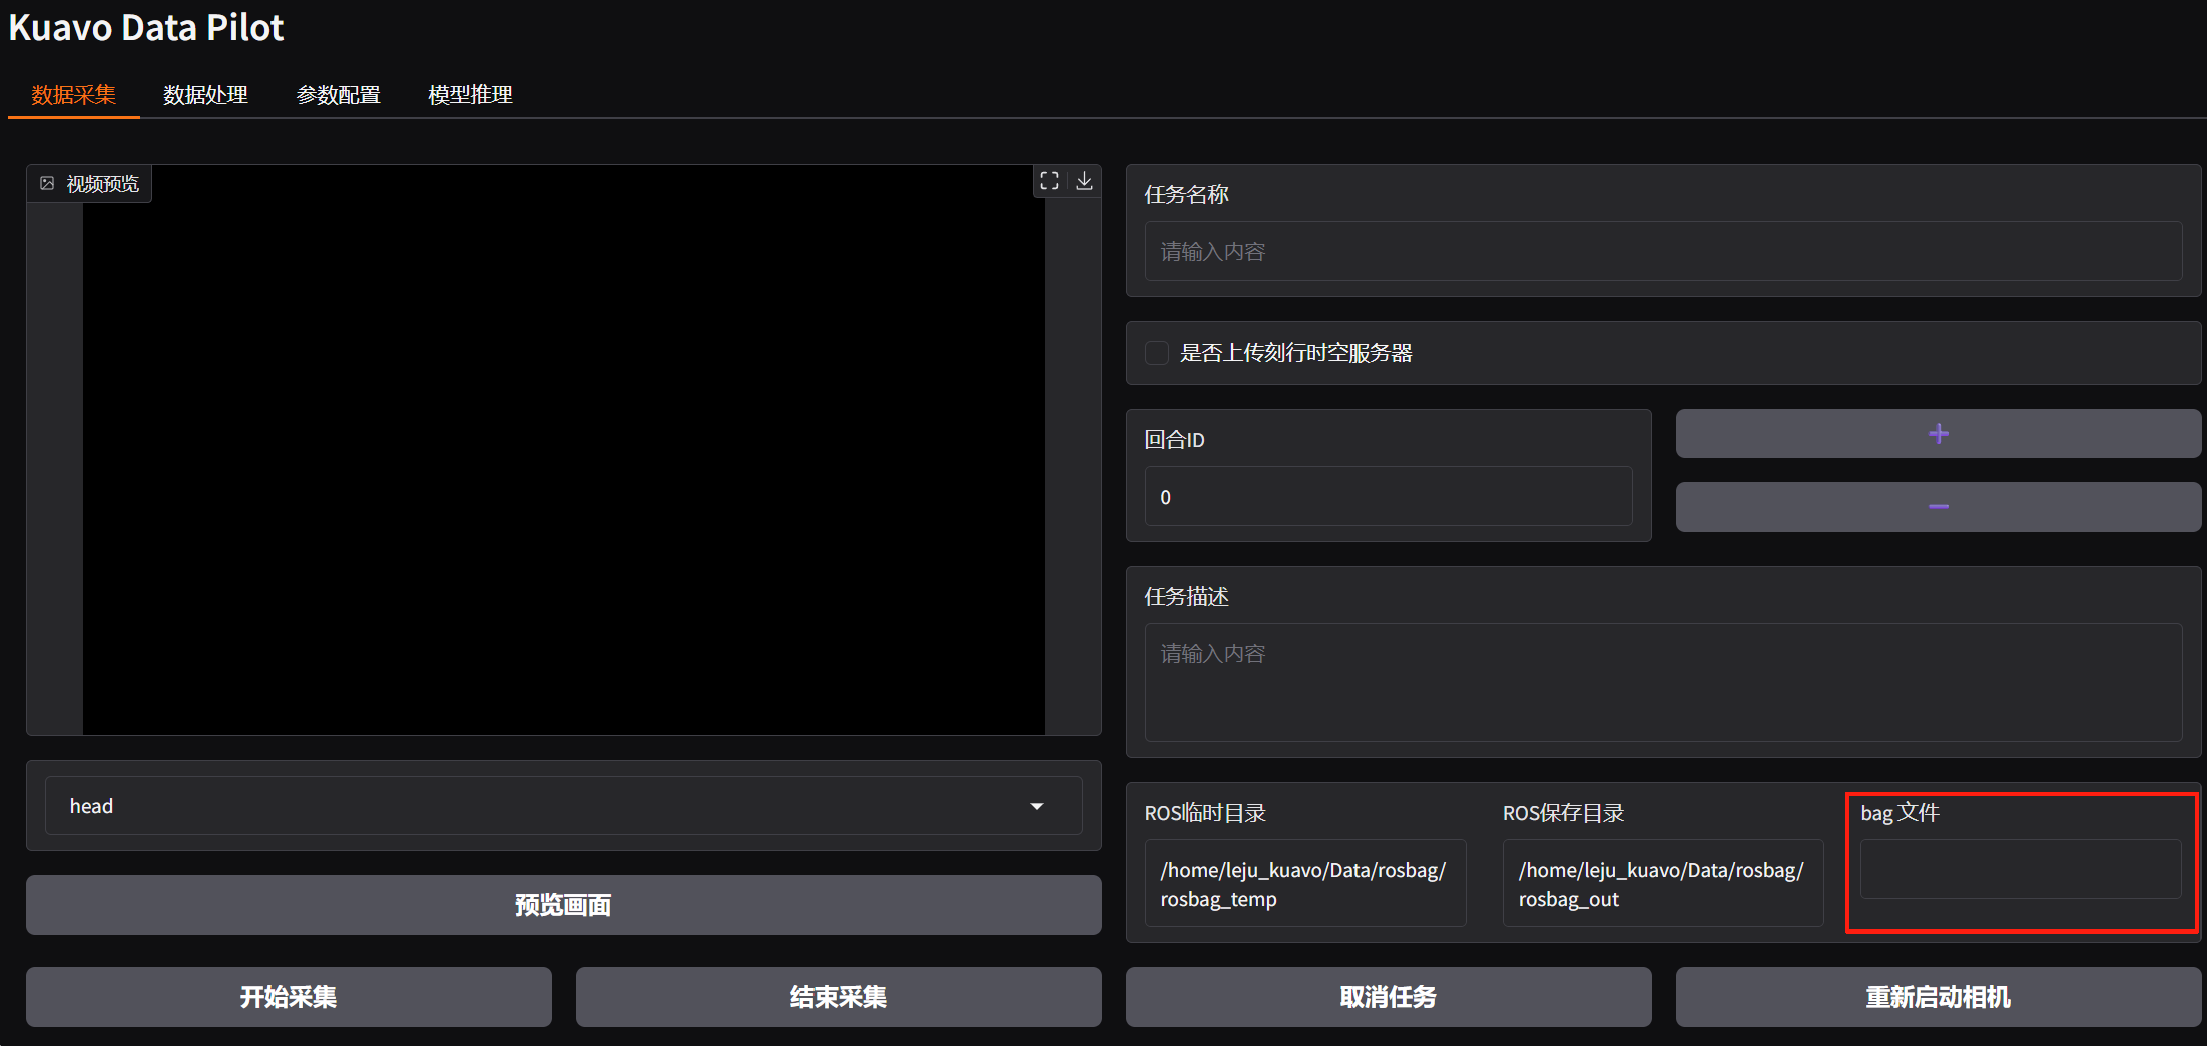This screenshot has width=2207, height=1046.
Task: Open the head camera dropdown
Action: (564, 806)
